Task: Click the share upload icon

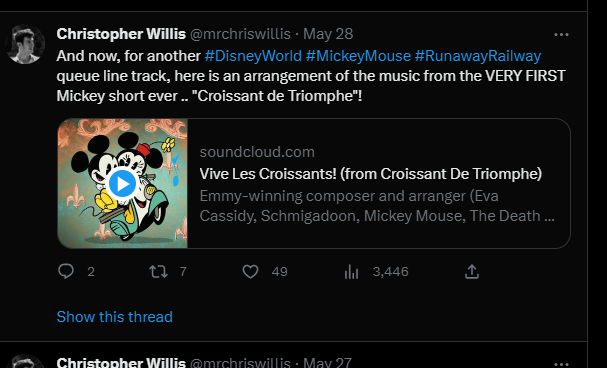Action: (x=472, y=272)
